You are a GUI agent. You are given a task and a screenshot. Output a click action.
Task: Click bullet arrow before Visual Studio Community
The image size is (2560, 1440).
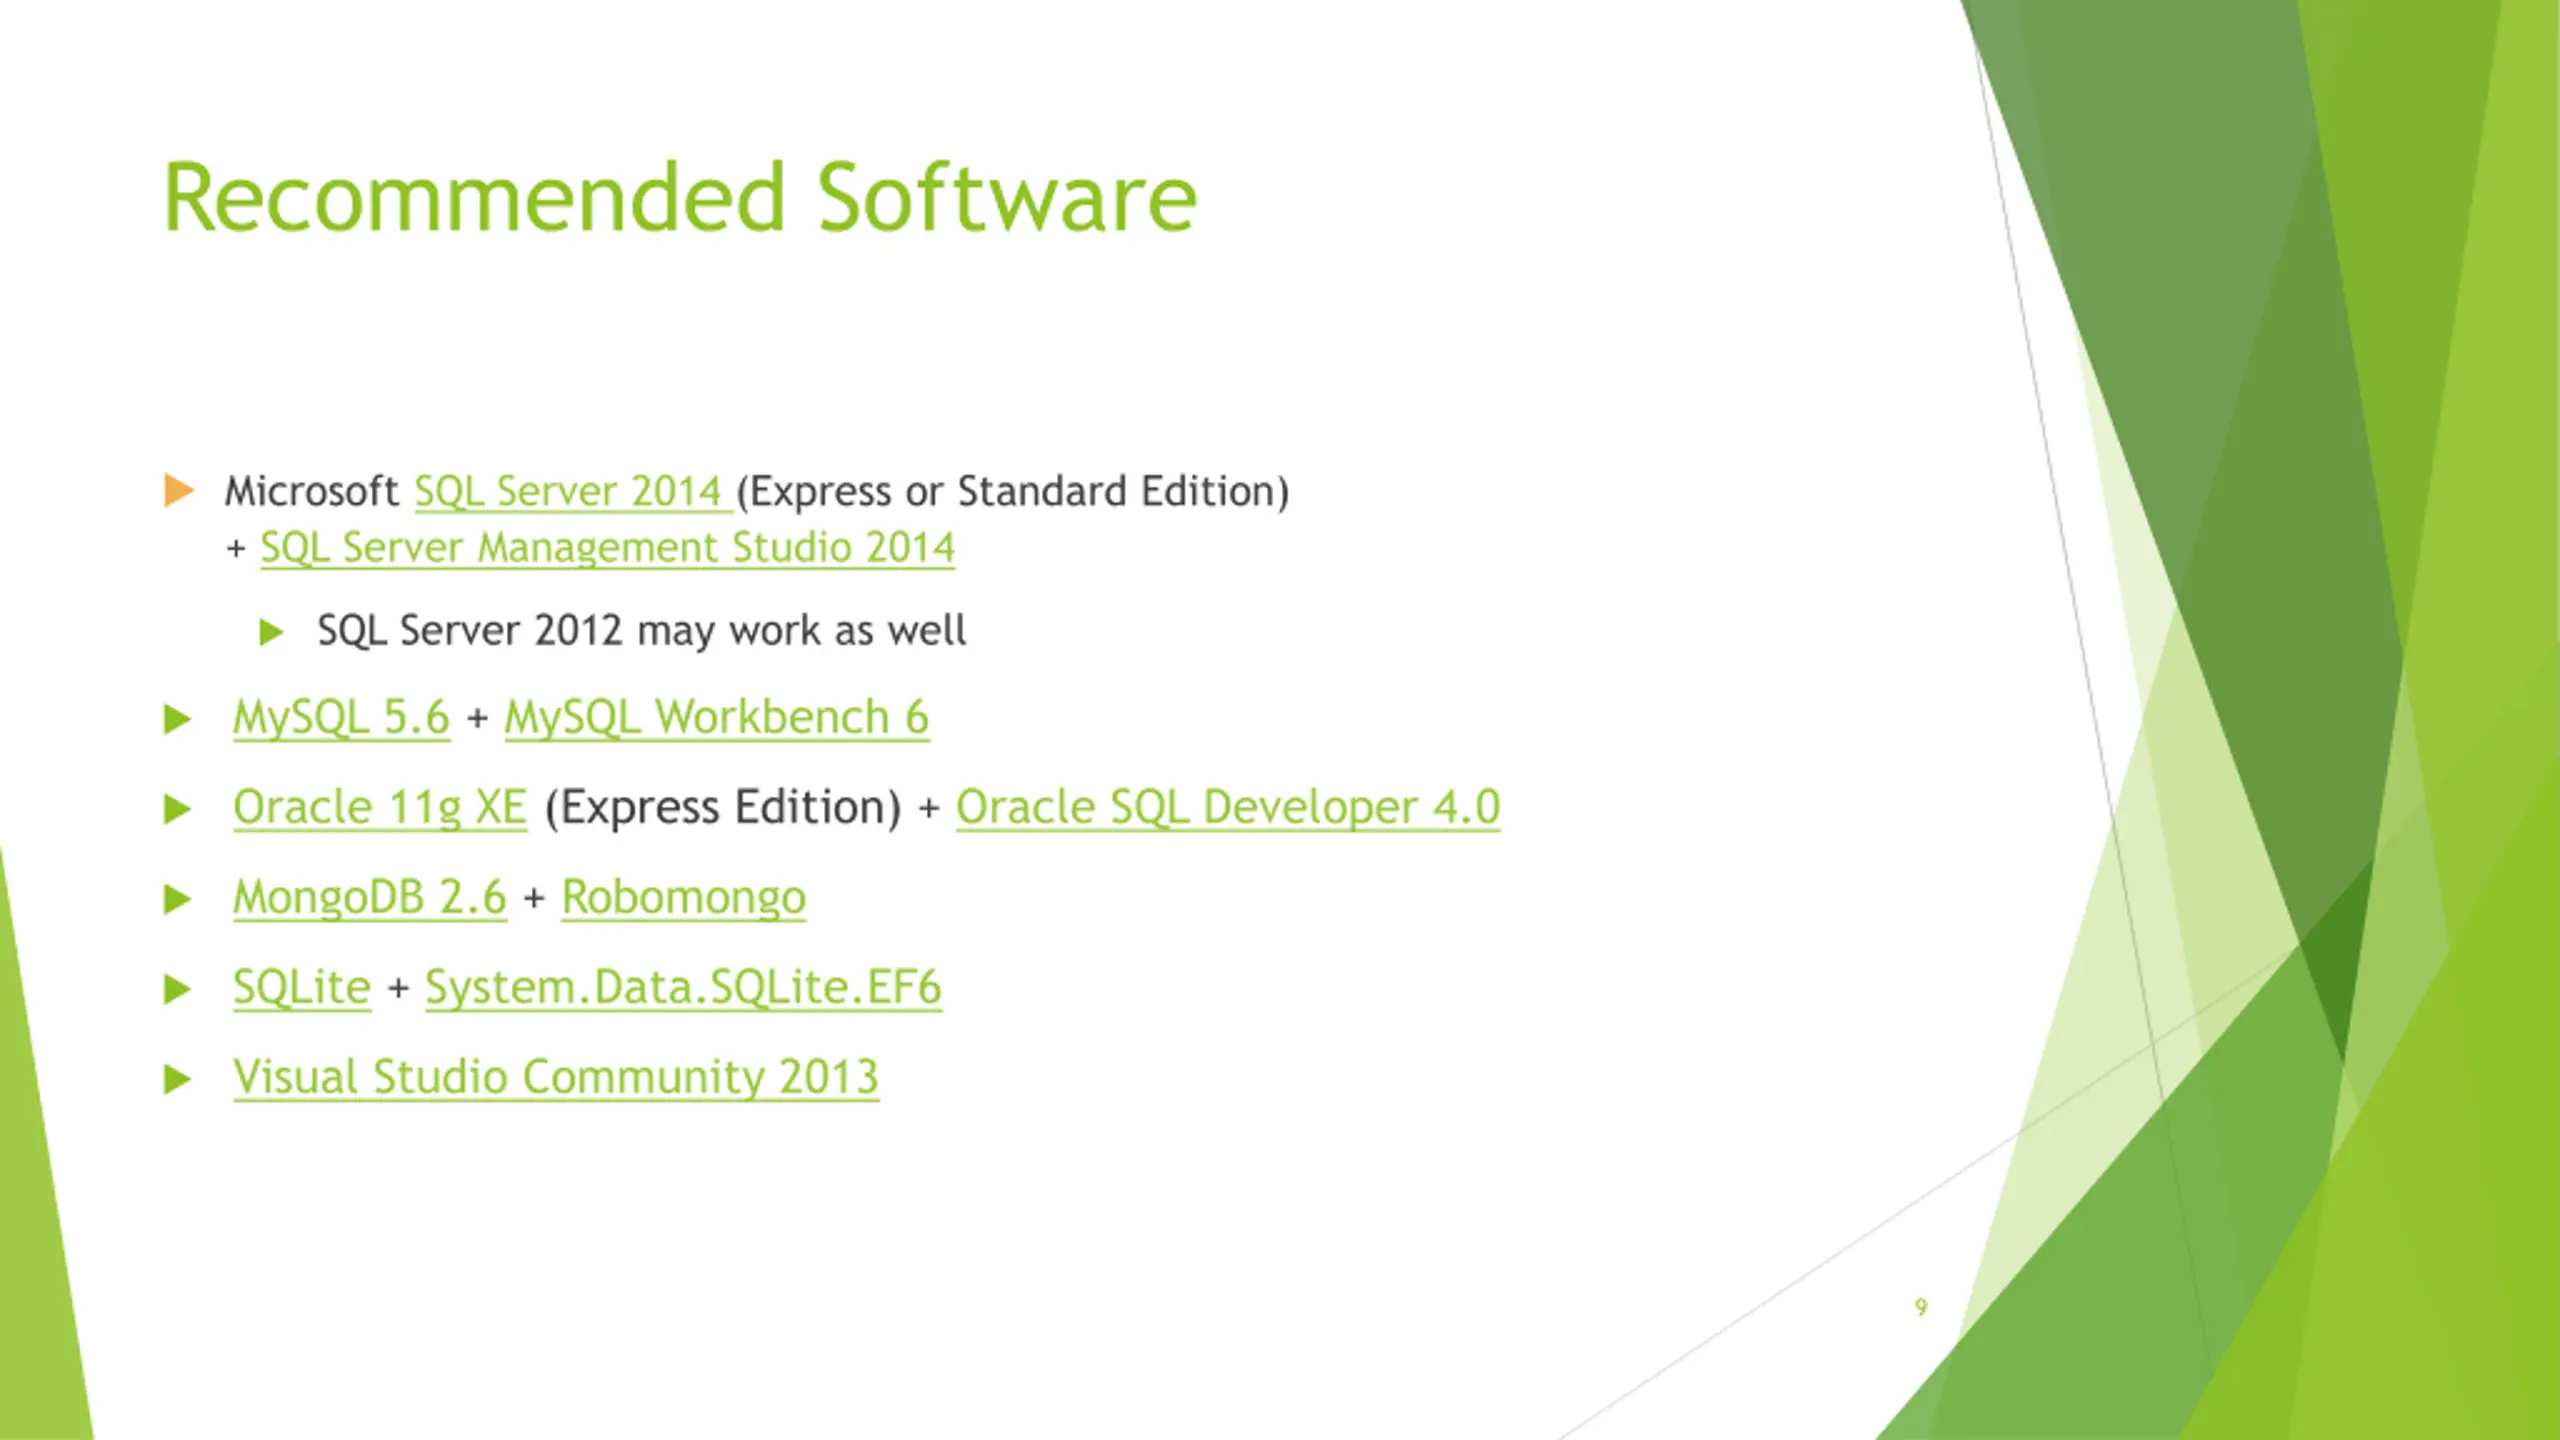click(177, 1079)
